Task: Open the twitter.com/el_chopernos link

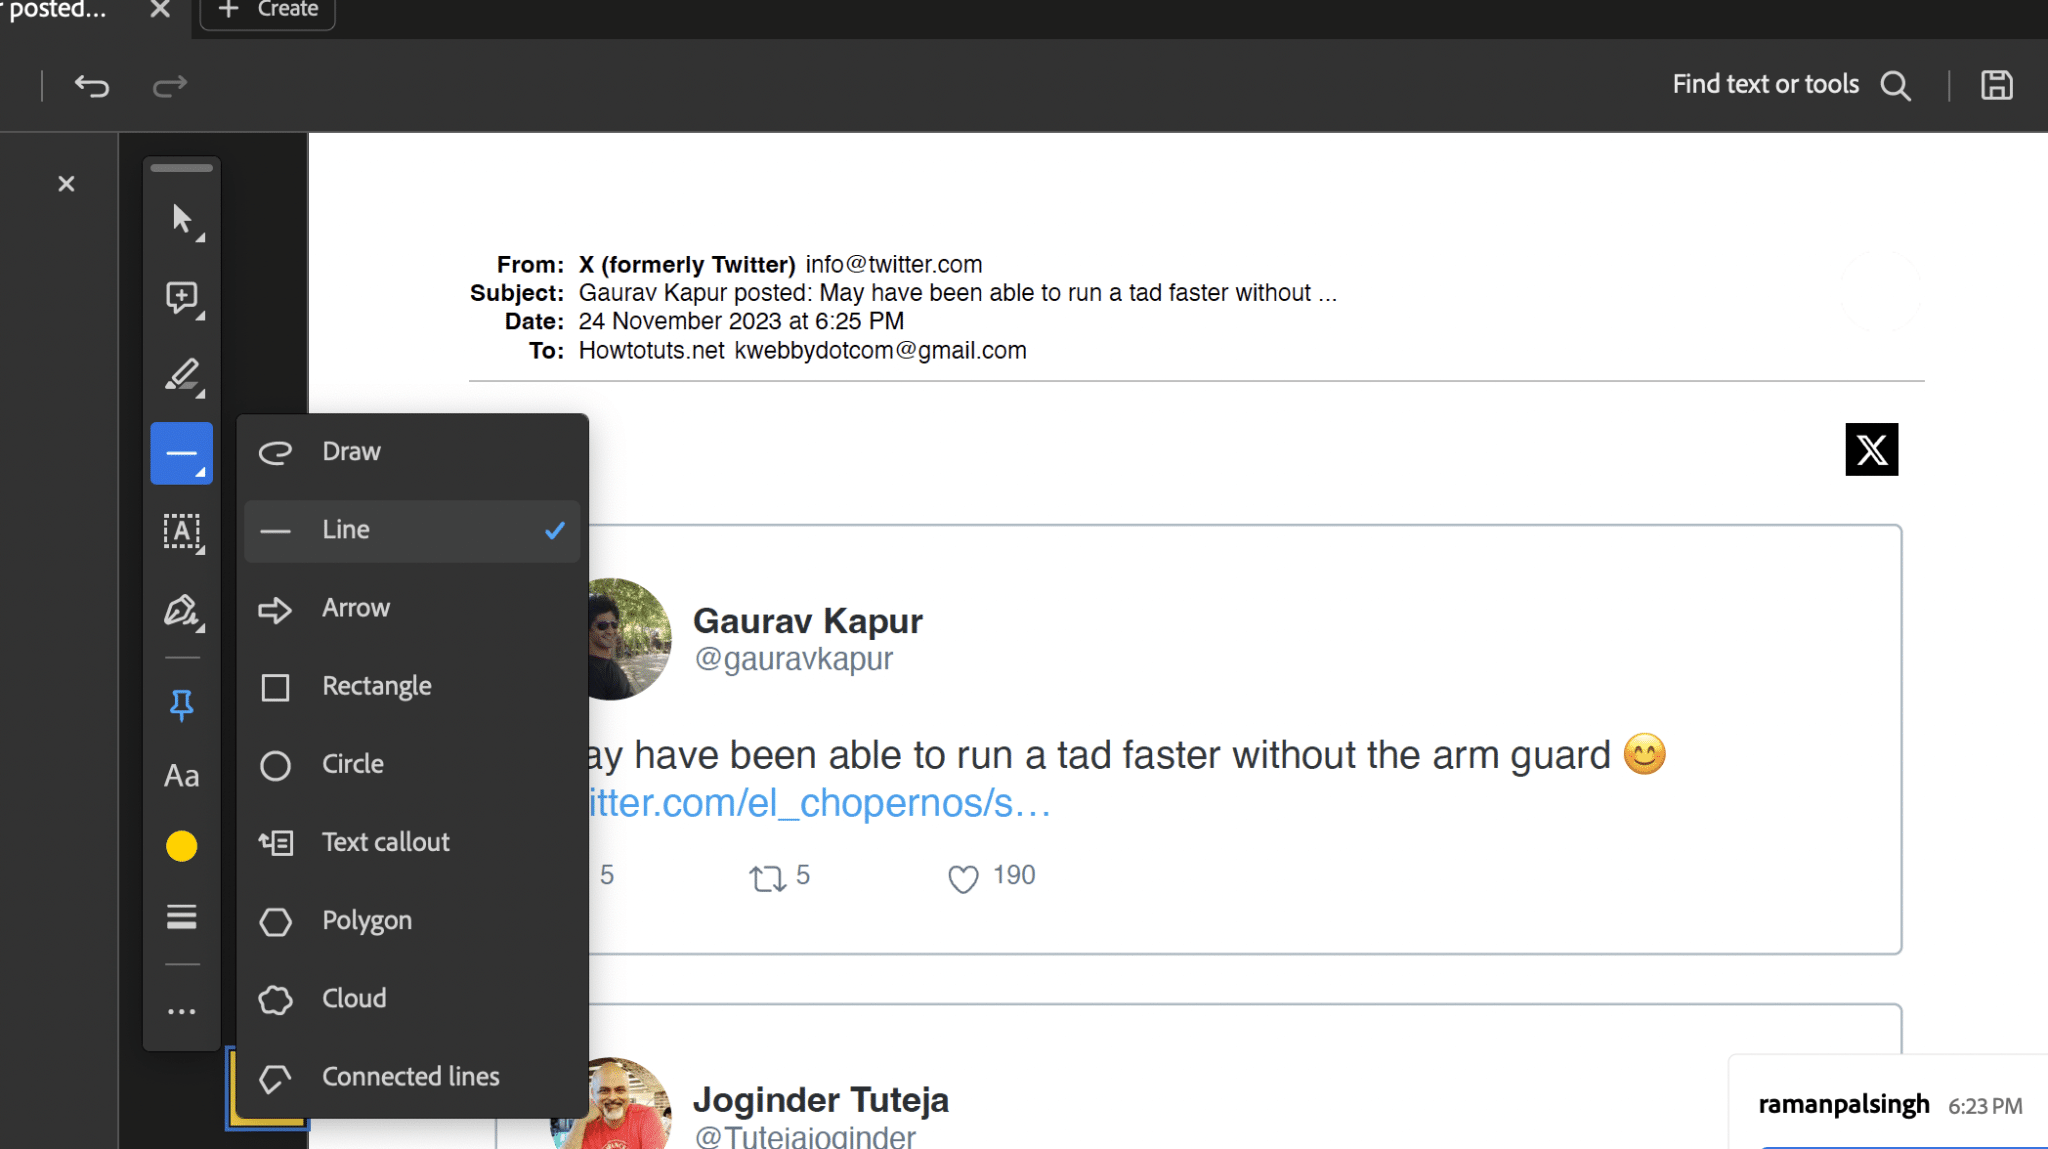Action: coord(818,803)
